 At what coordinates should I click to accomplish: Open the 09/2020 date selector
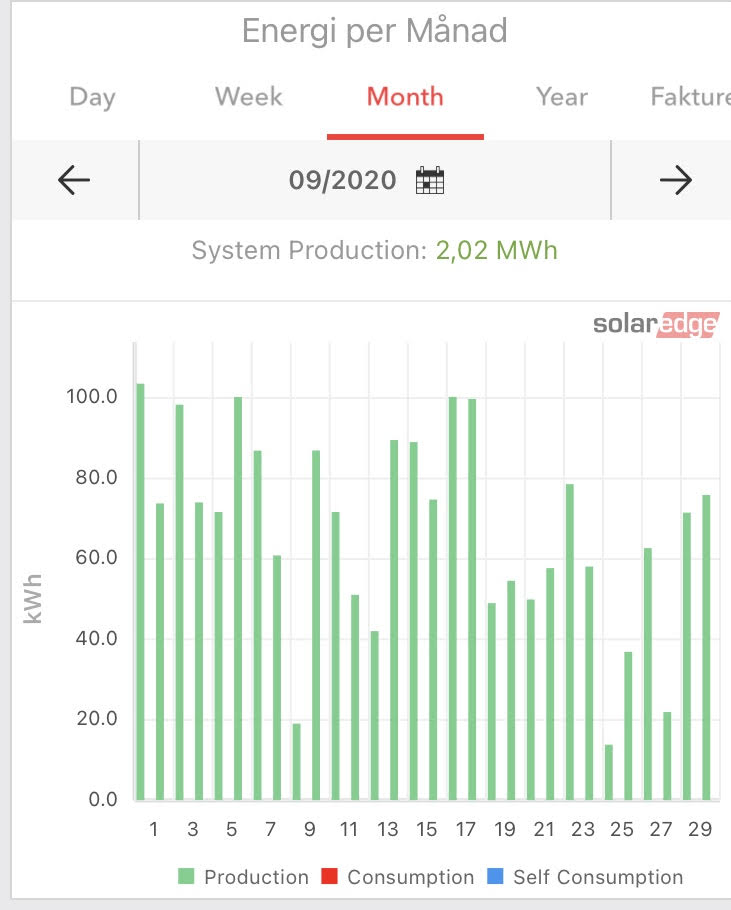point(343,181)
